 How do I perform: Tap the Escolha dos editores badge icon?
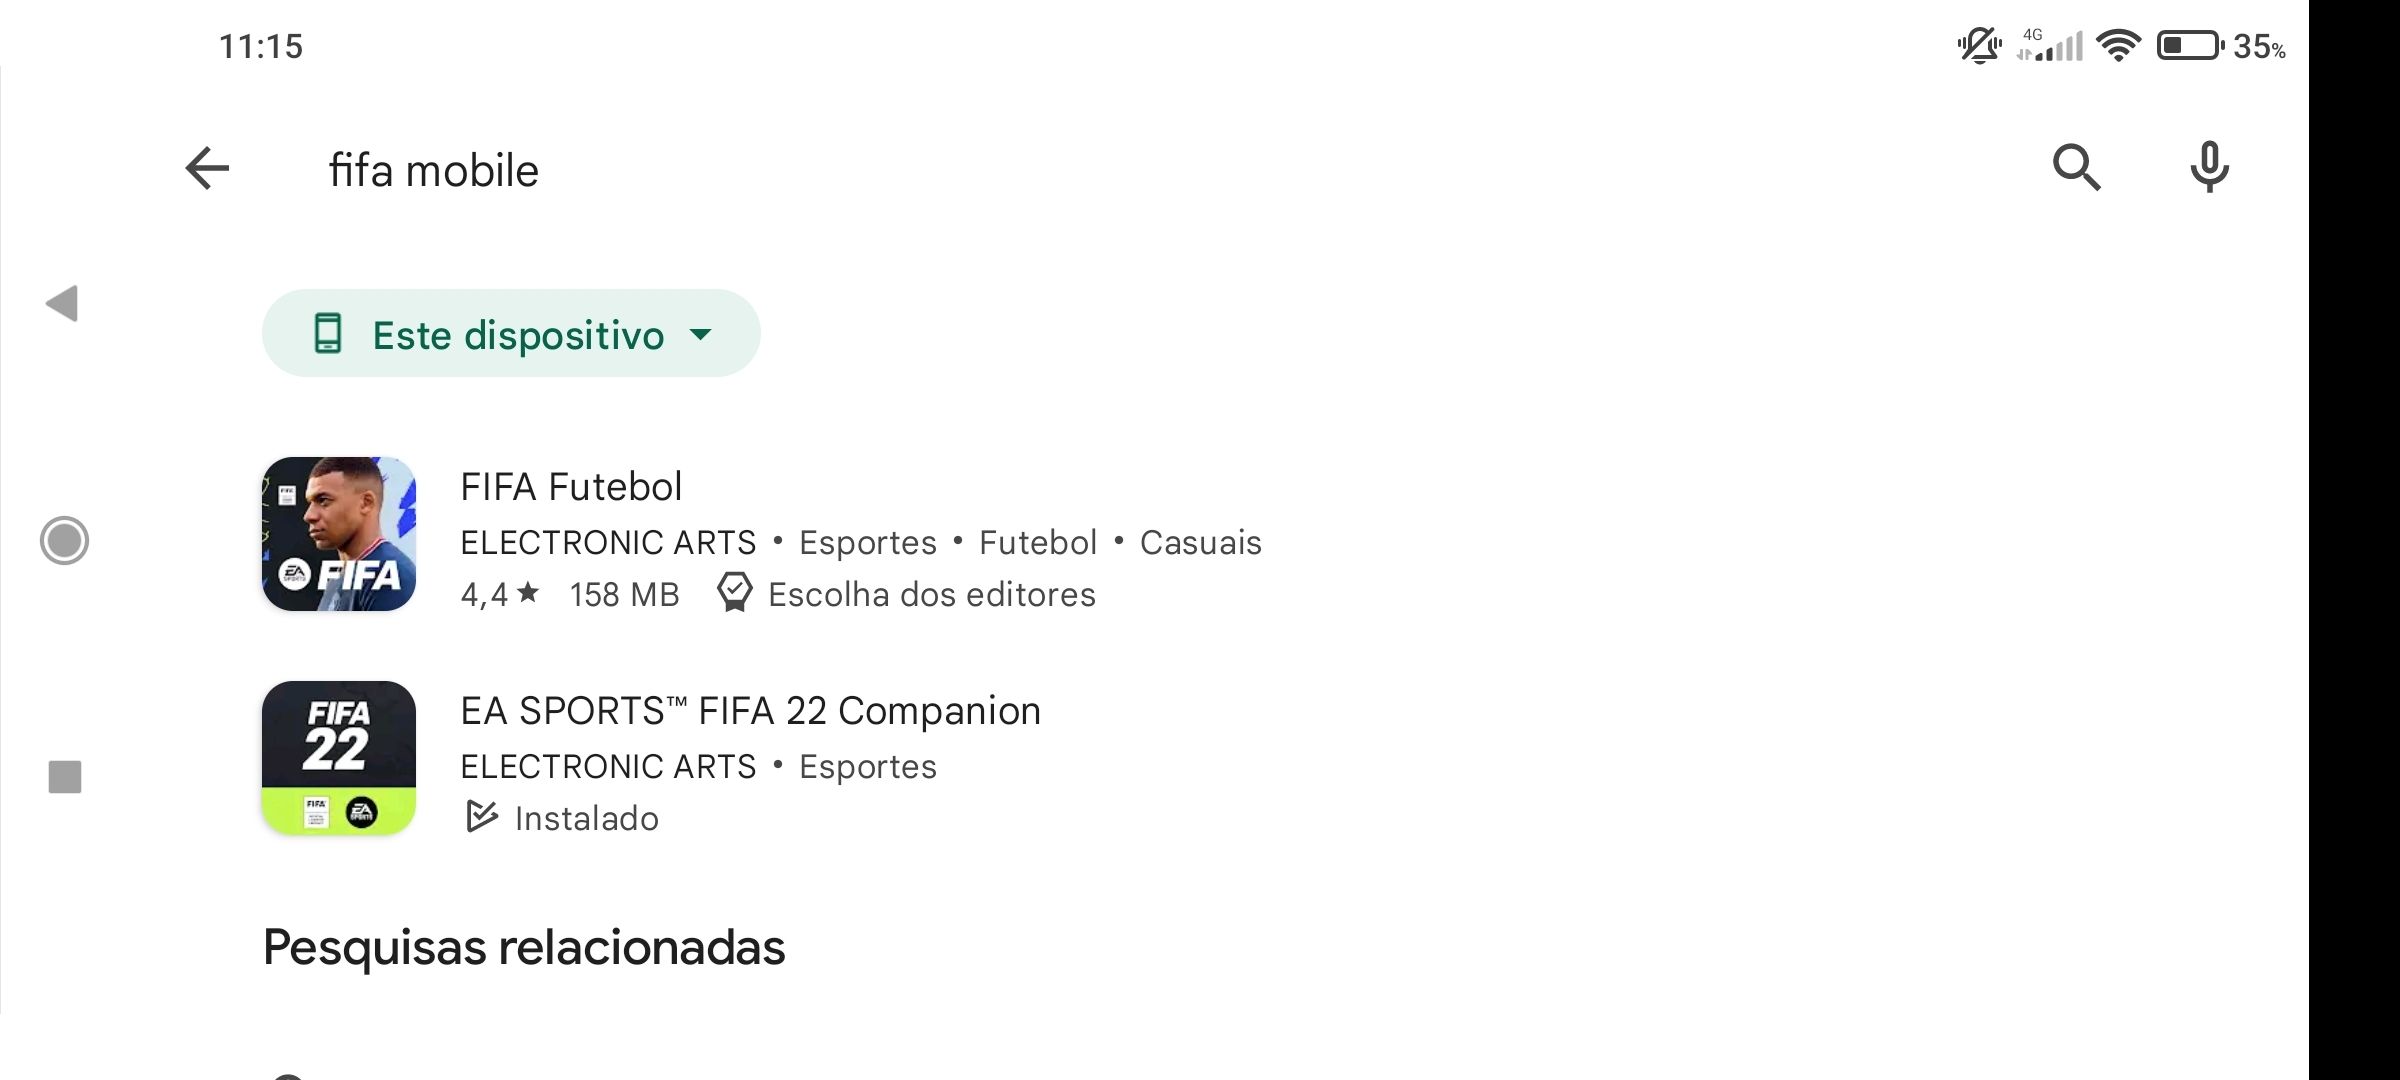point(735,593)
